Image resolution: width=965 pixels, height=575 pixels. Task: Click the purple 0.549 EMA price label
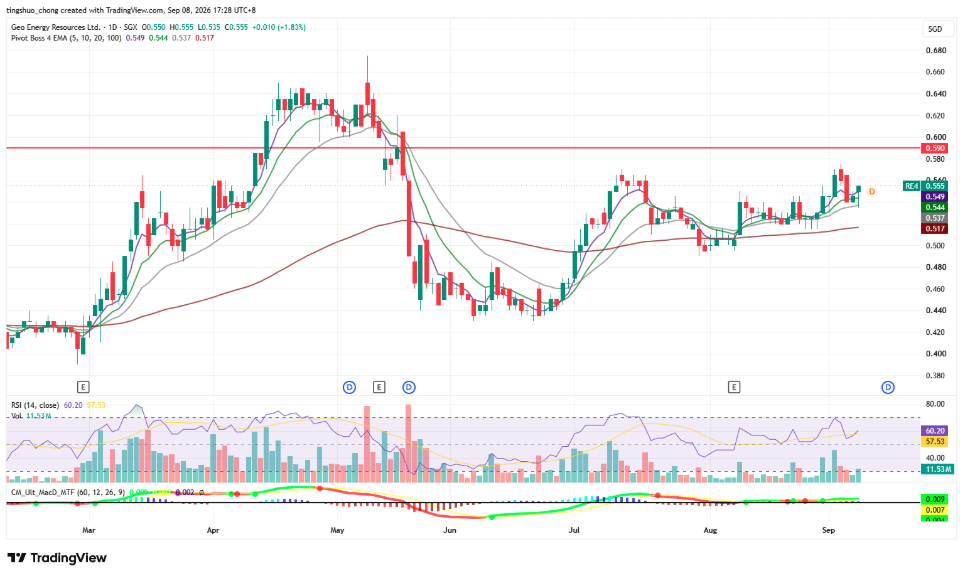tap(934, 197)
